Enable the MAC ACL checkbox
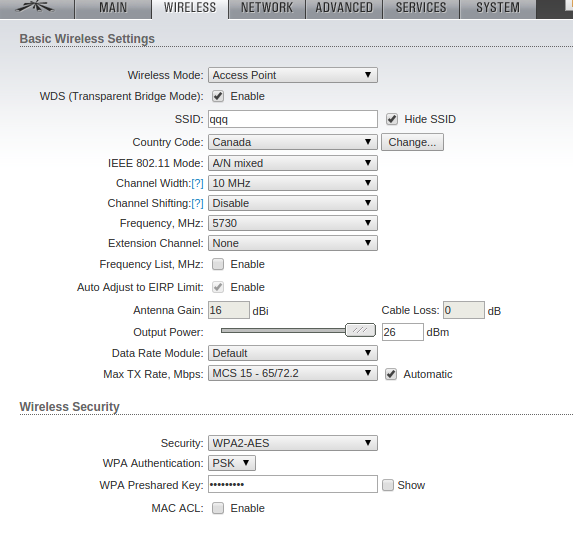 click(x=218, y=508)
